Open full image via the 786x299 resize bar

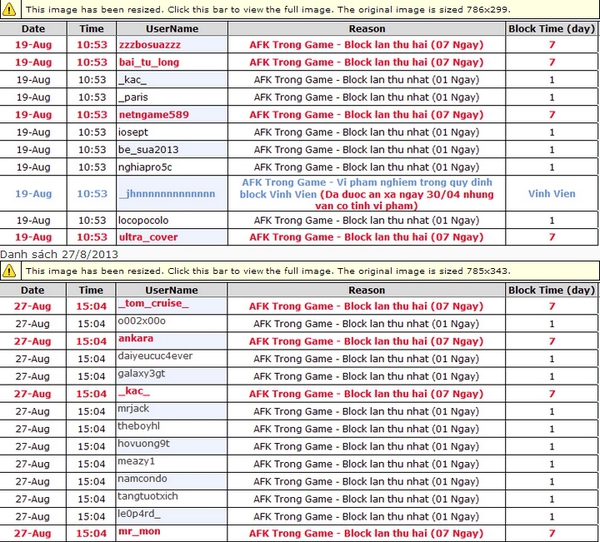click(300, 10)
